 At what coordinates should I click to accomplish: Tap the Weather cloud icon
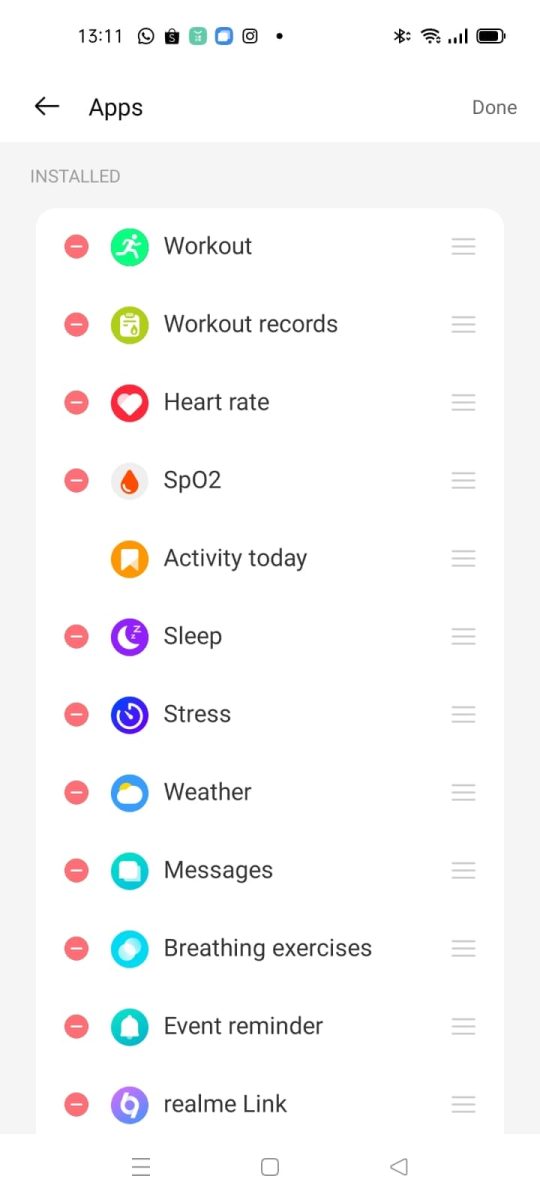(129, 792)
